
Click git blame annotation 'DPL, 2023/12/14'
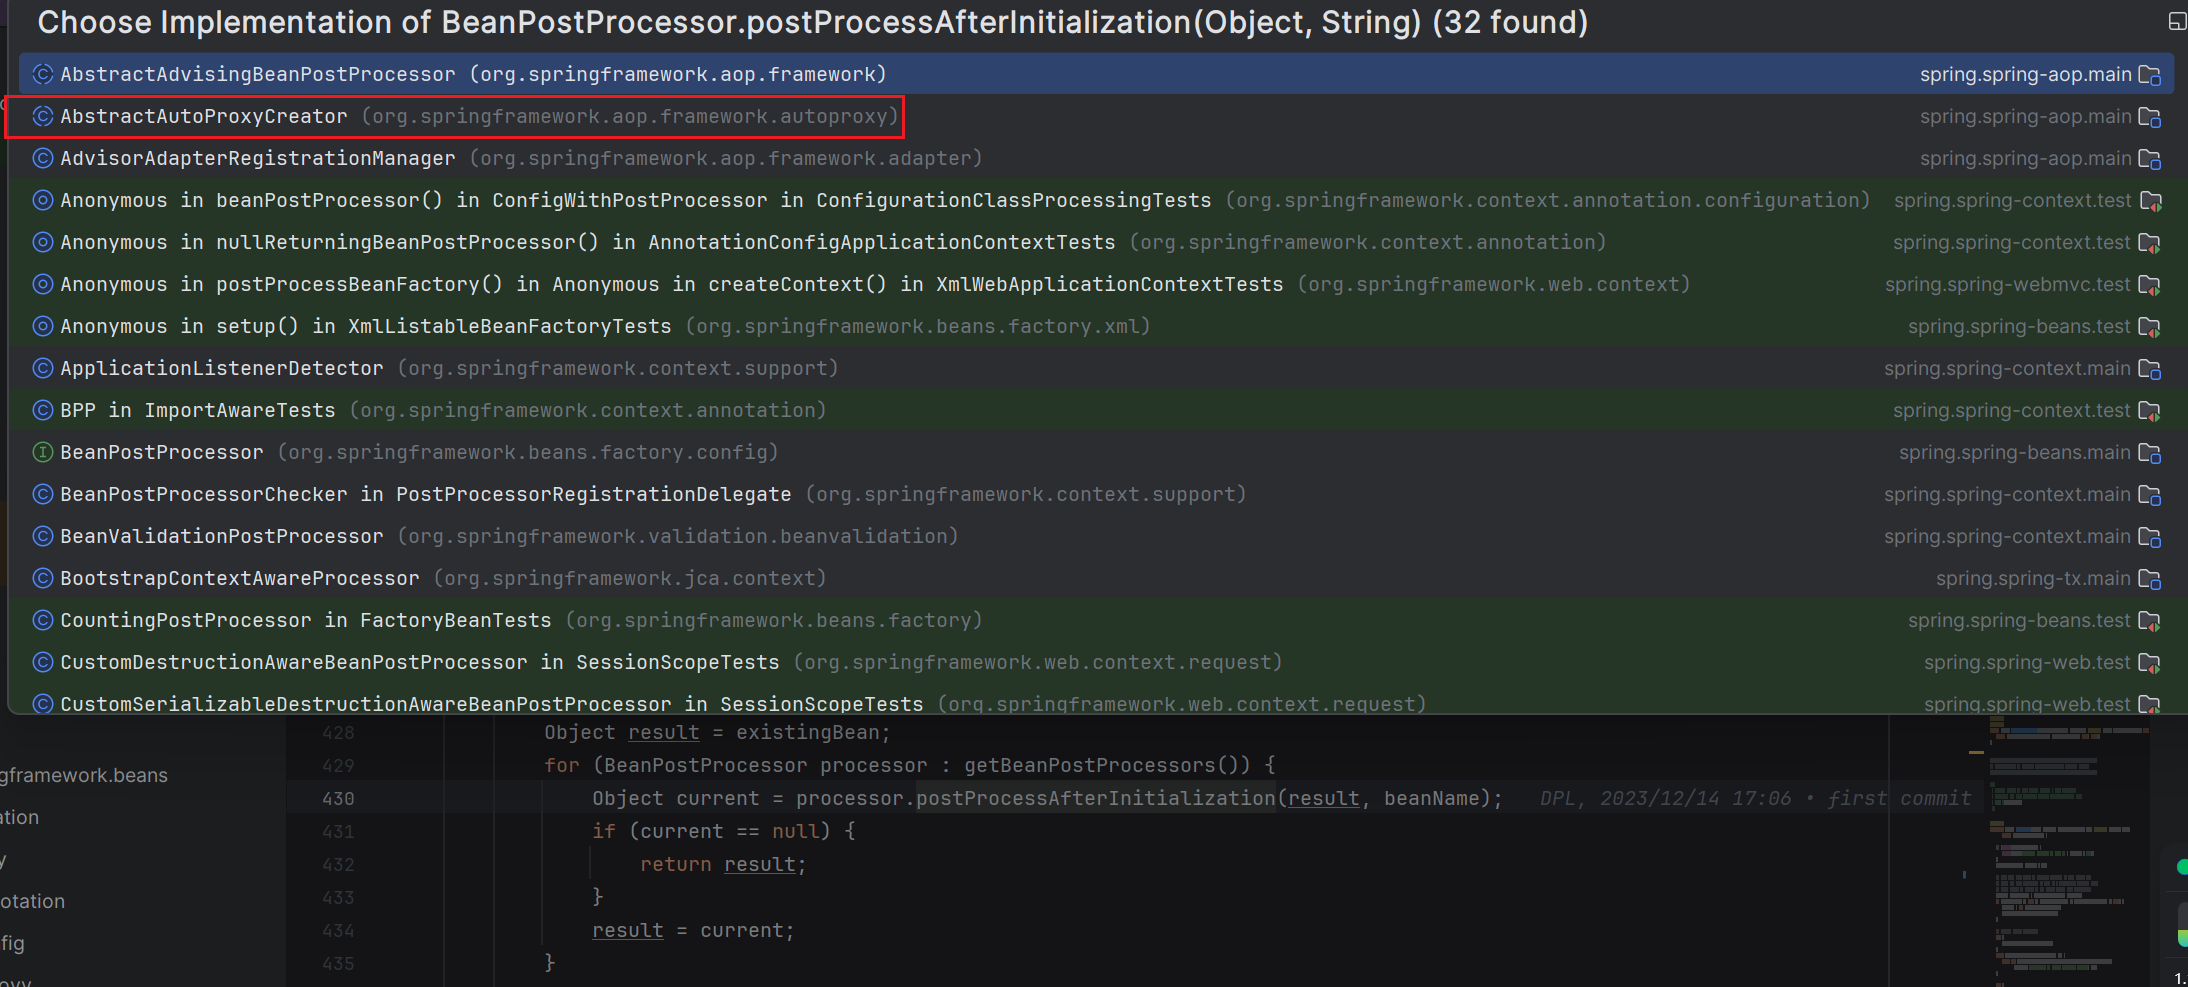(x=1755, y=798)
